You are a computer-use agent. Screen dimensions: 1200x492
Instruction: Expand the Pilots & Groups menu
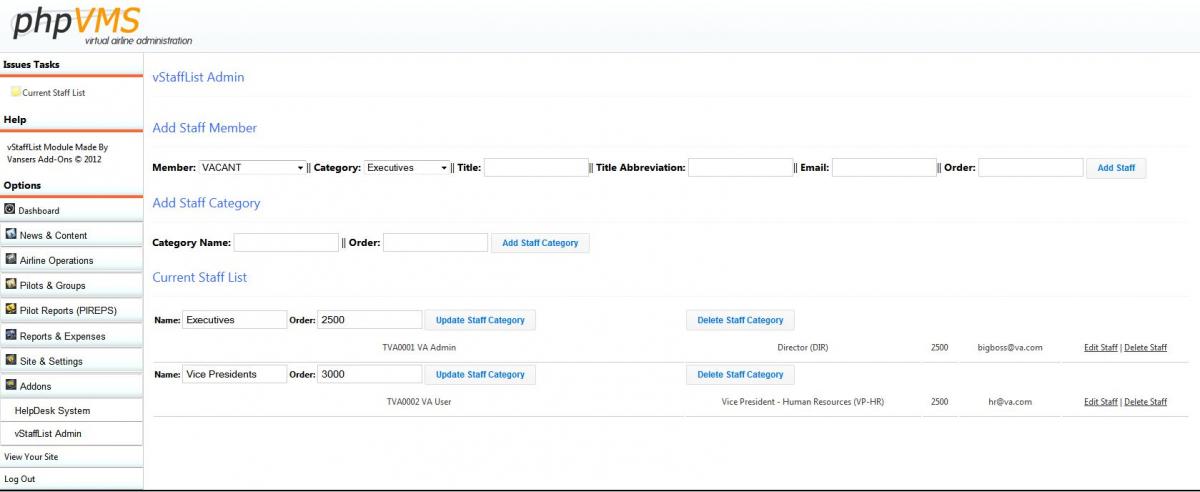[71, 285]
